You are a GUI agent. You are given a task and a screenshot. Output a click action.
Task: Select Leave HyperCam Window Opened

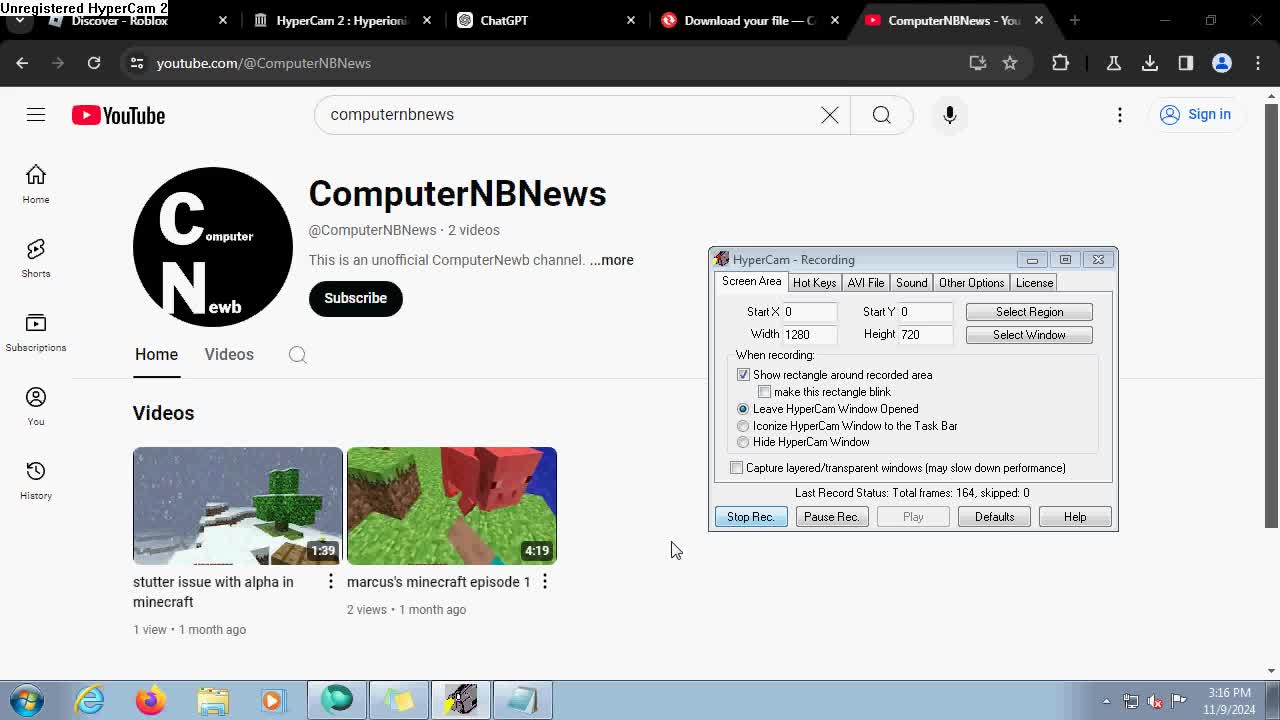tap(743, 409)
